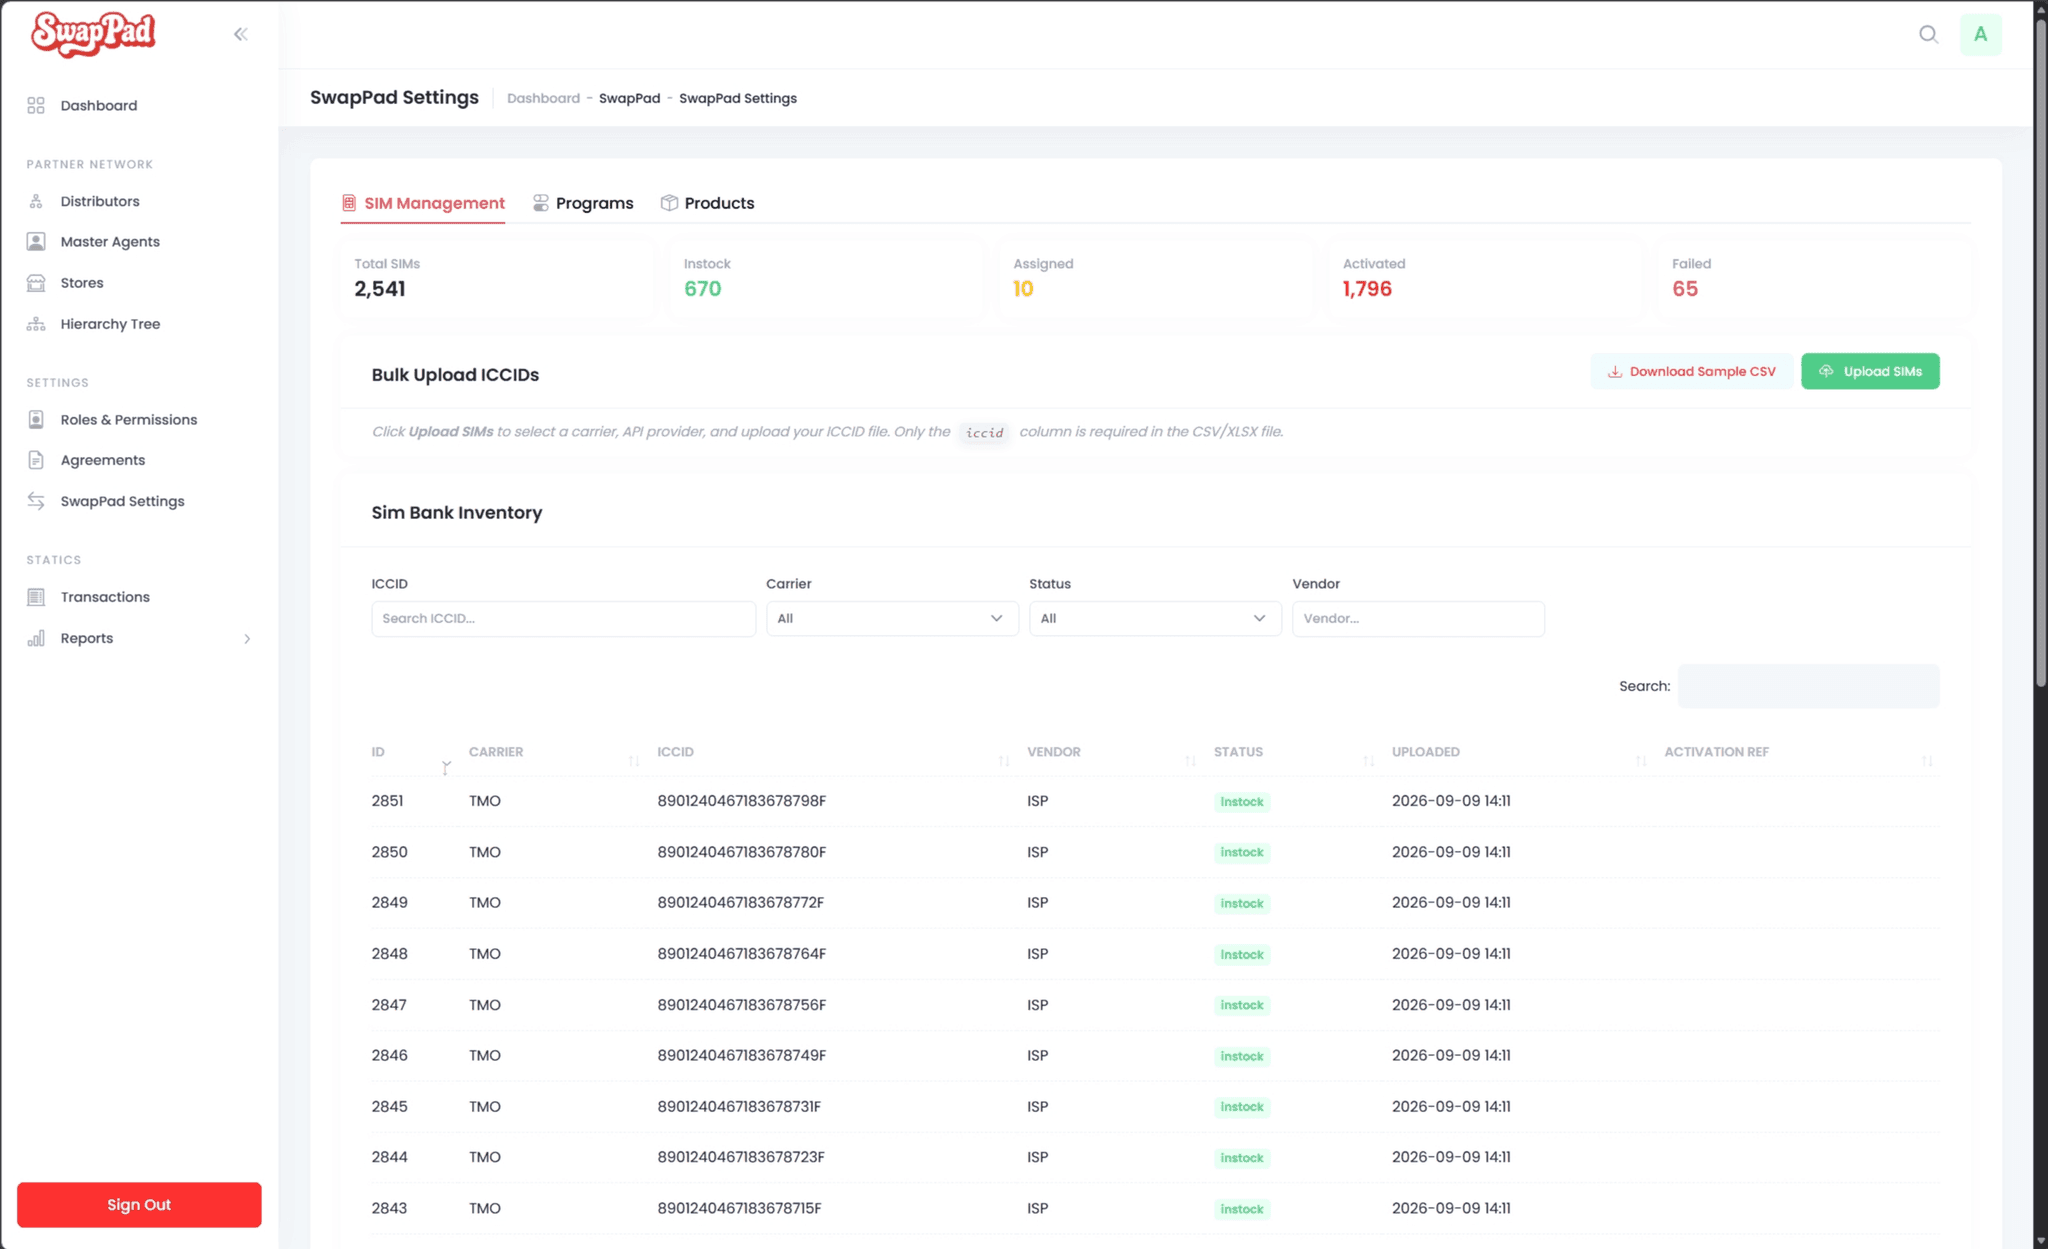Click the download icon in Download Sample CSV
Image resolution: width=2048 pixels, height=1249 pixels.
click(1614, 372)
